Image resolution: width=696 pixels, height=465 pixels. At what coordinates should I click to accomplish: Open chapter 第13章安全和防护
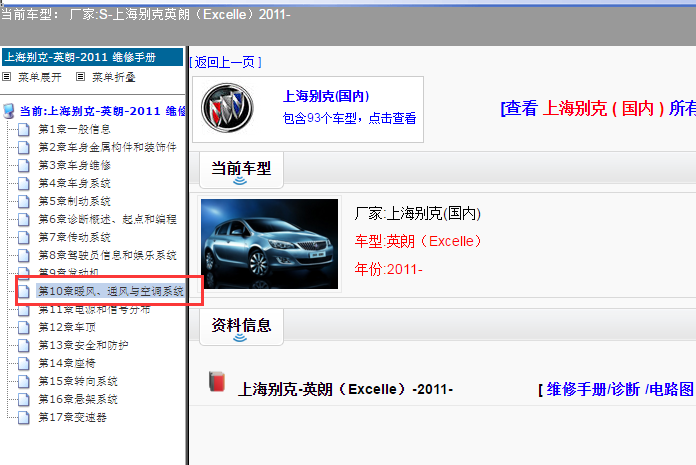tap(83, 345)
